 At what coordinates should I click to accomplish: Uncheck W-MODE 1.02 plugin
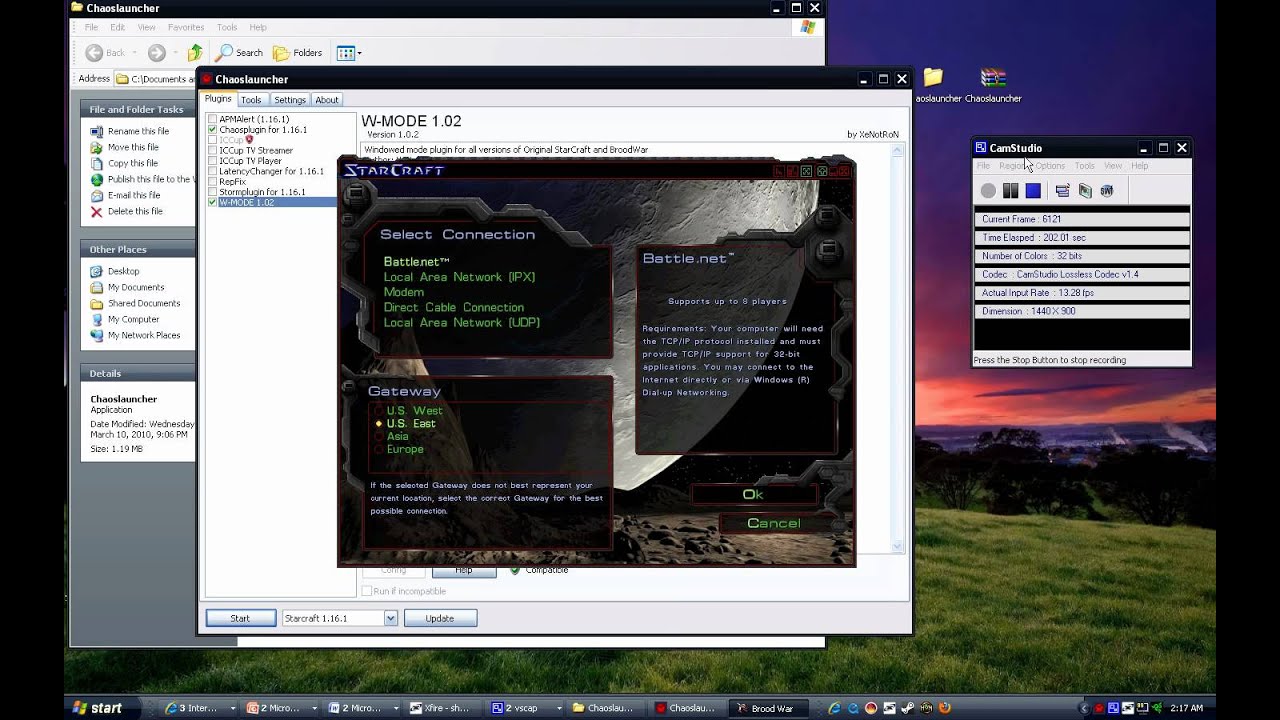coord(212,202)
